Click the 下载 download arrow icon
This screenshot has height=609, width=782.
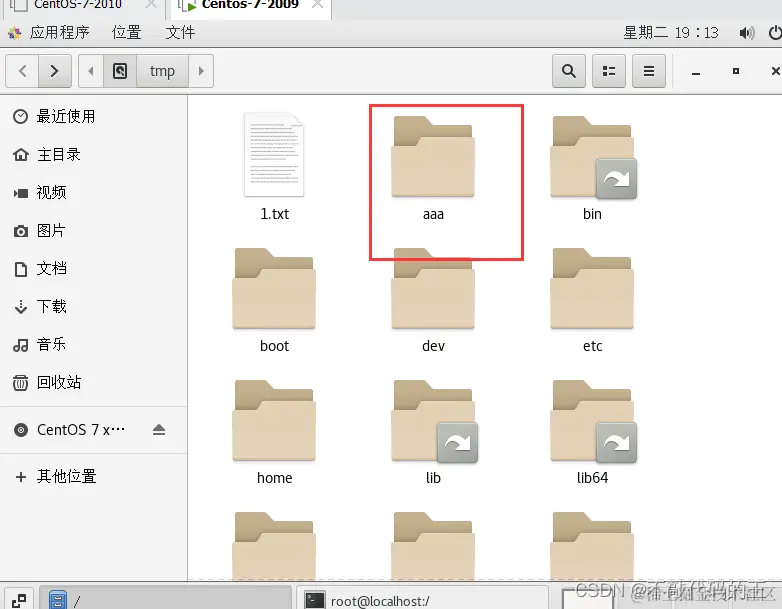tap(20, 306)
